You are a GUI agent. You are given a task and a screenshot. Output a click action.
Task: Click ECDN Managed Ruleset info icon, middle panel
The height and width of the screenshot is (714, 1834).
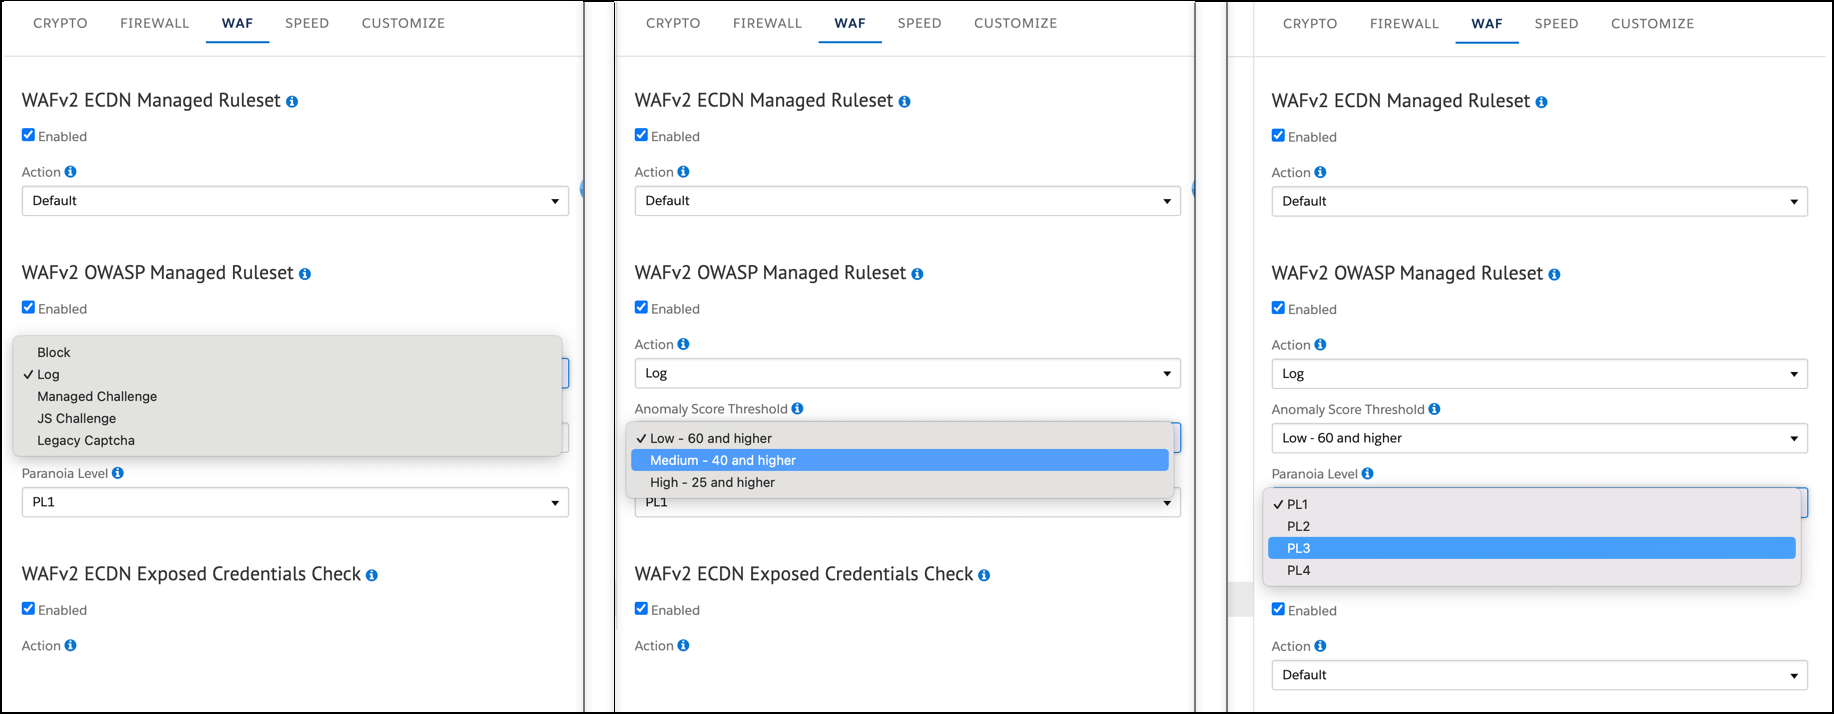coord(904,102)
